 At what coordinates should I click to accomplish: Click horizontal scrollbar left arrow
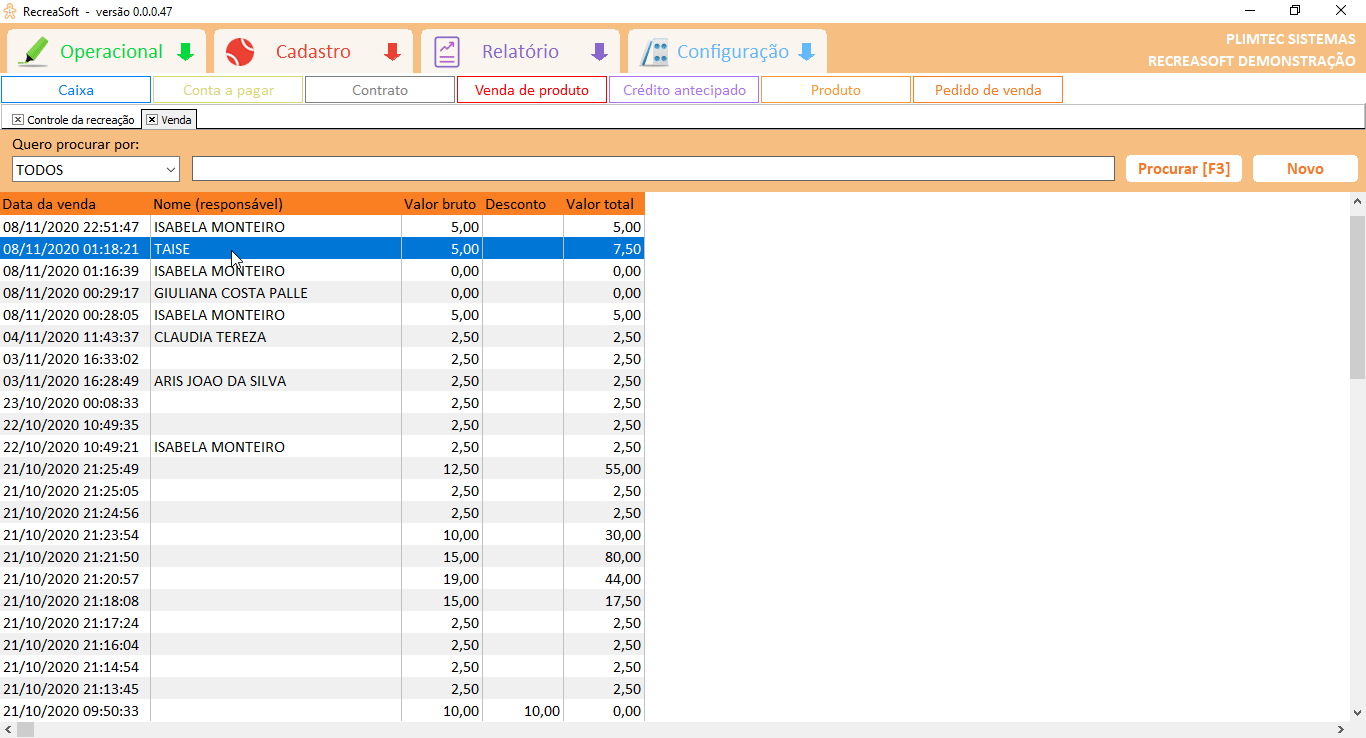tap(8, 730)
